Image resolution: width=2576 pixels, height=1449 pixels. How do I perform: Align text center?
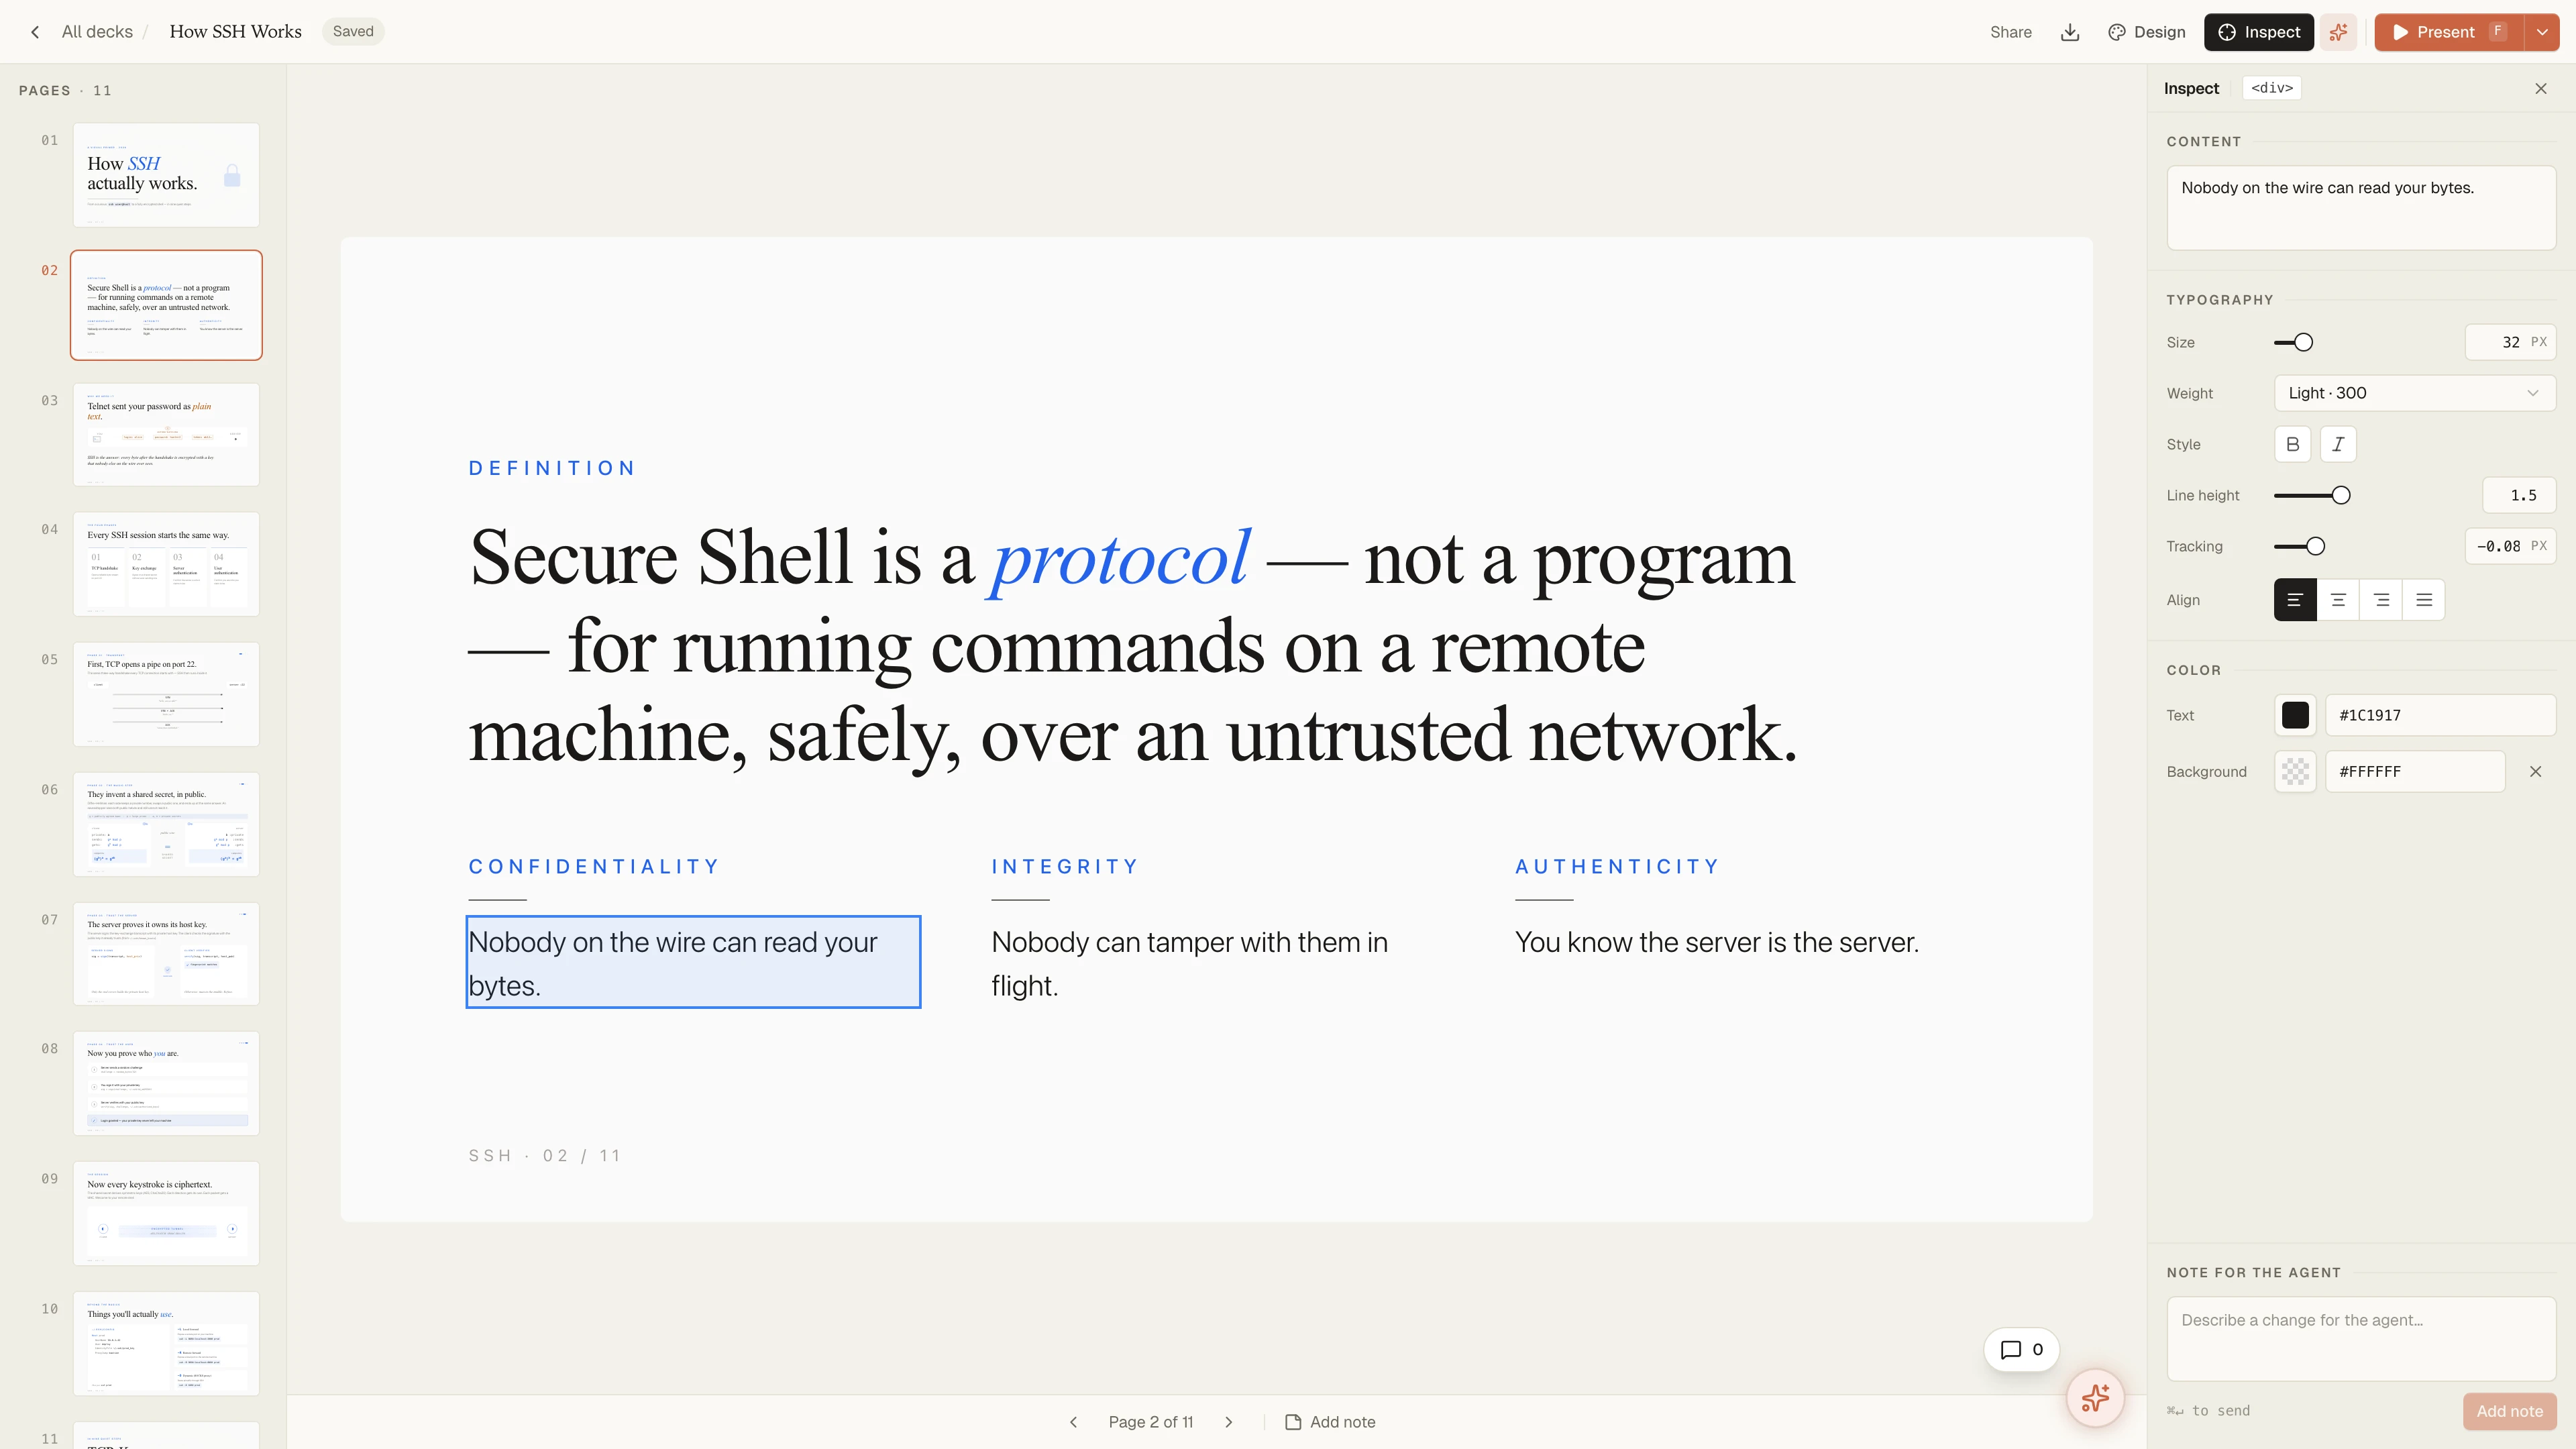tap(2338, 600)
